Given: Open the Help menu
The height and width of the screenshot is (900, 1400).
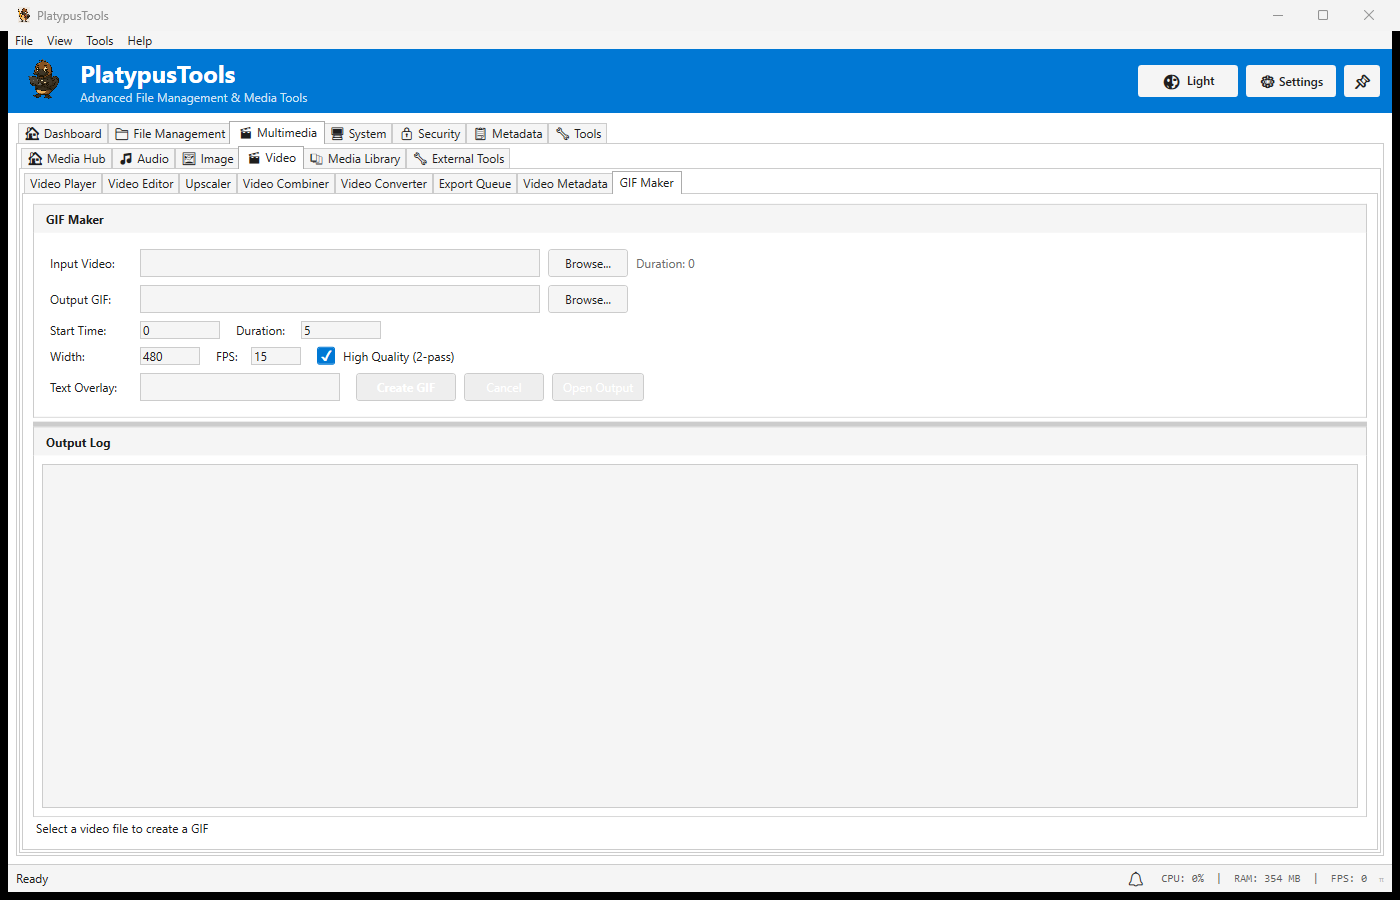Looking at the screenshot, I should [x=140, y=41].
